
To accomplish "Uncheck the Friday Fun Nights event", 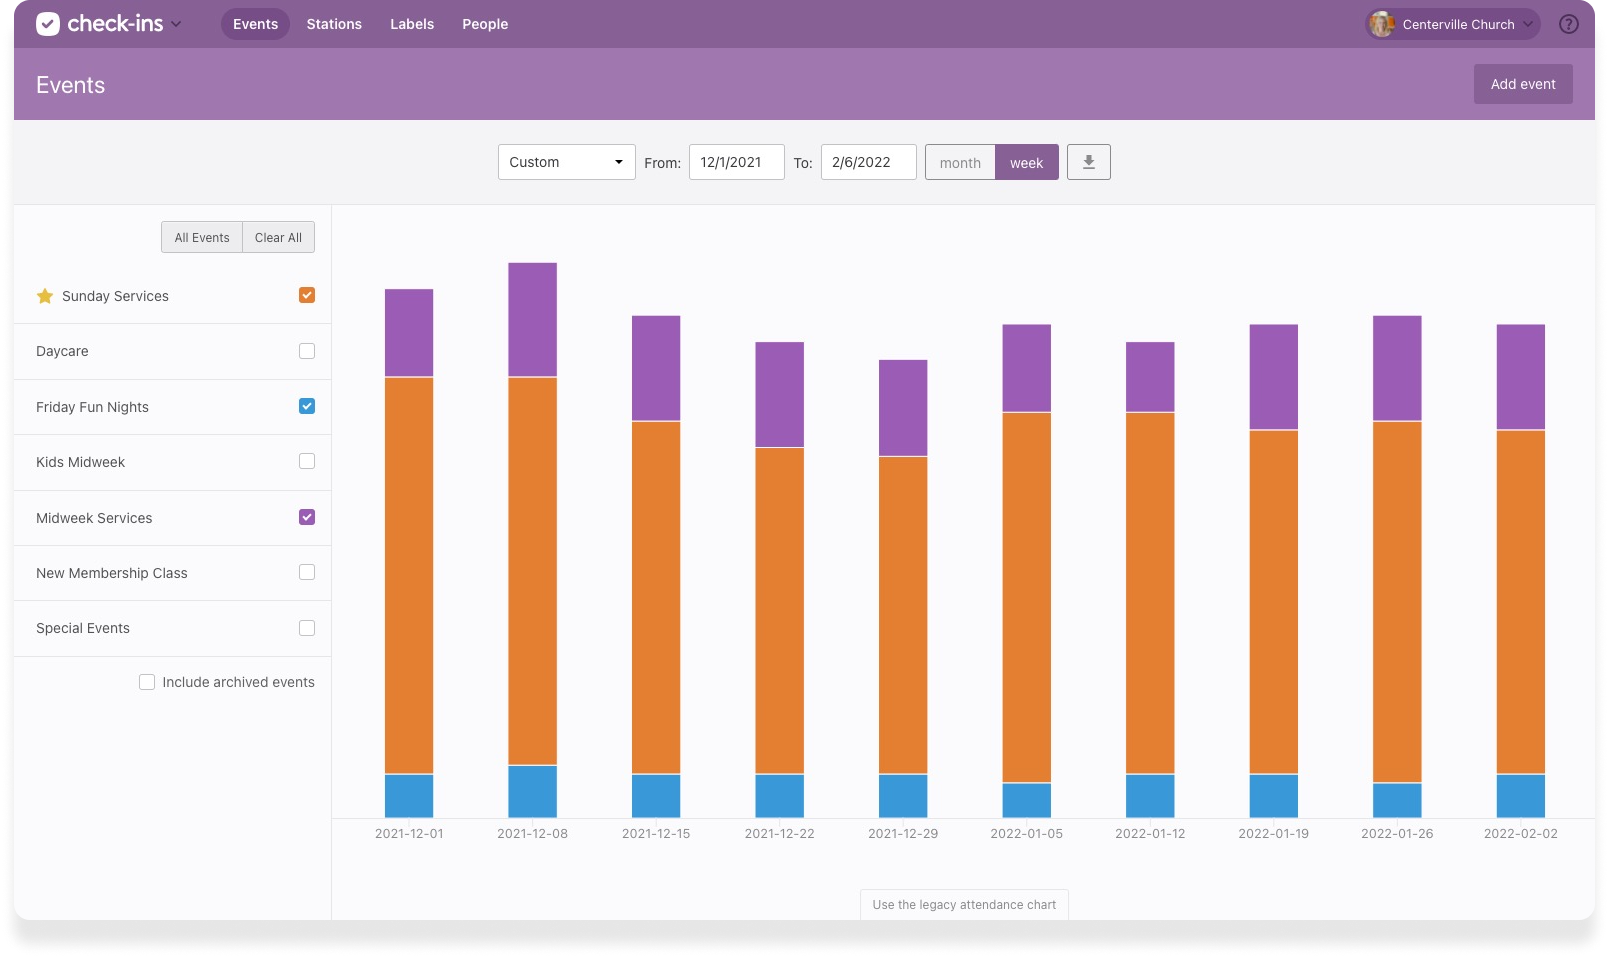I will point(307,406).
